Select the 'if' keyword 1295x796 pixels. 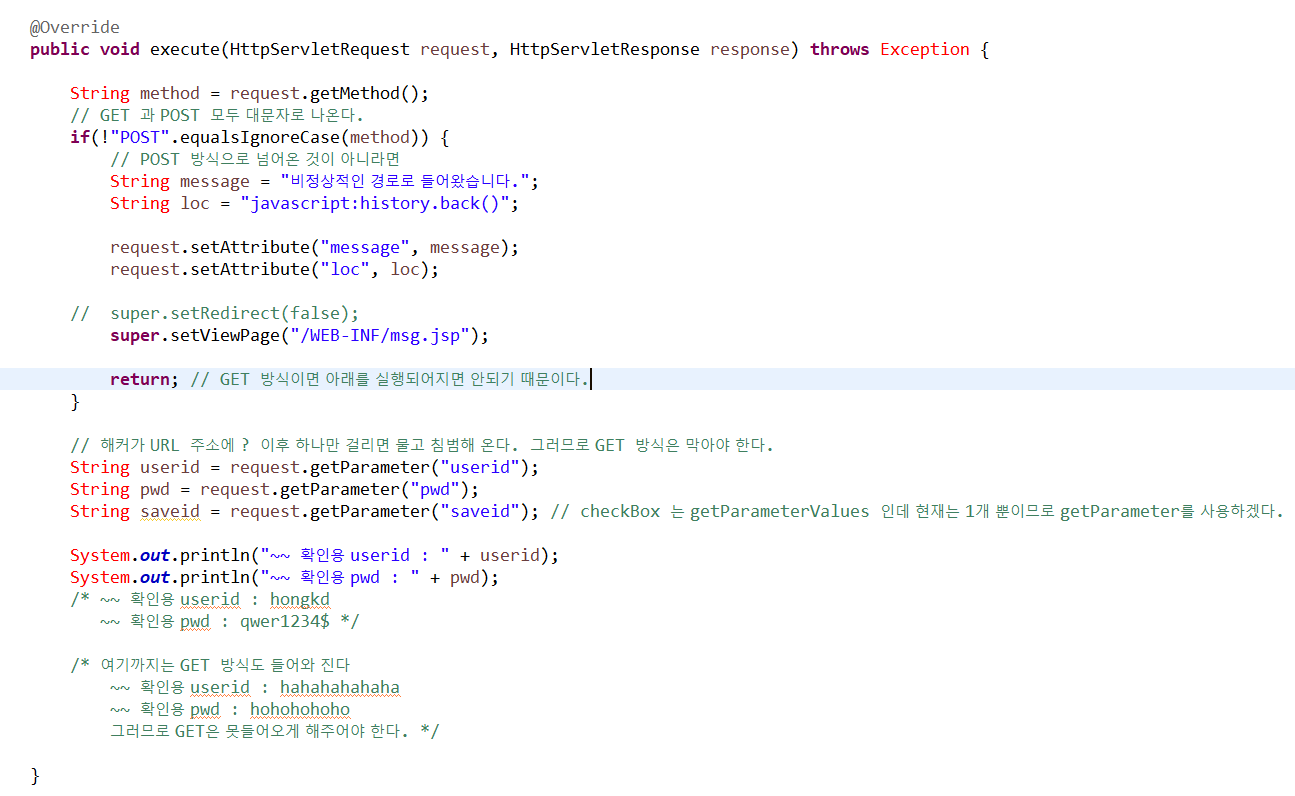pyautogui.click(x=80, y=137)
